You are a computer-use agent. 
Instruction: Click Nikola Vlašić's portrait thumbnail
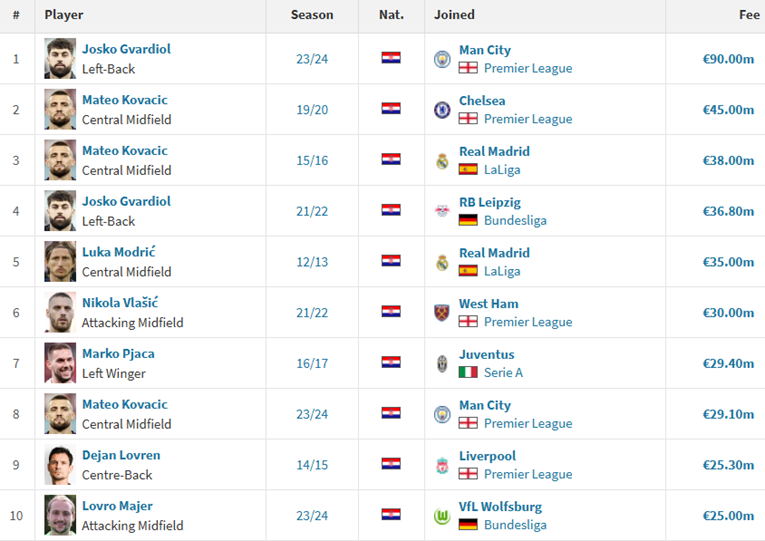coord(60,312)
